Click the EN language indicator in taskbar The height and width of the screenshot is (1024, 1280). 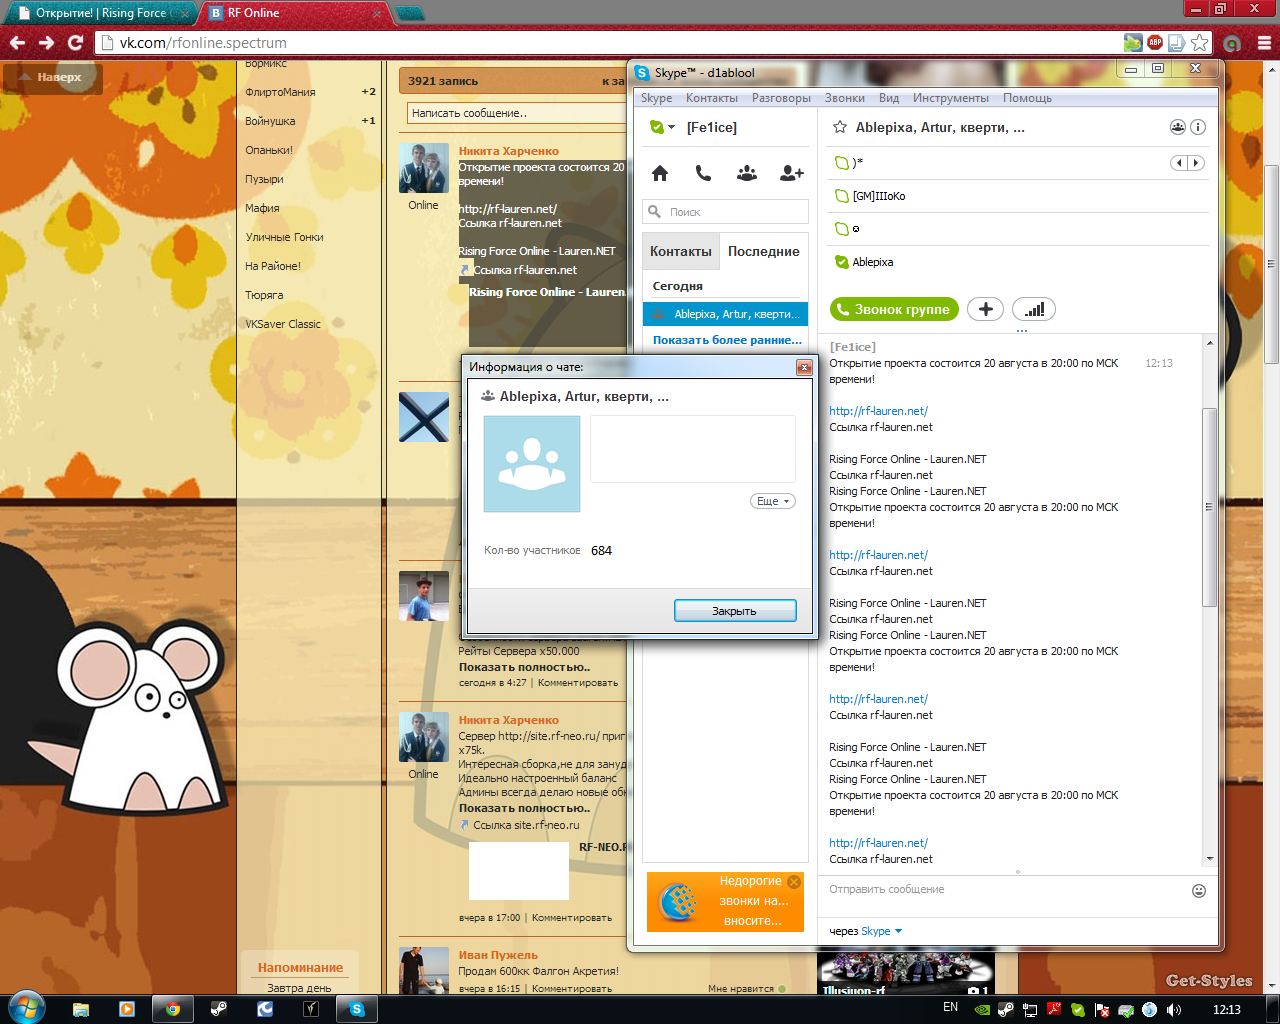click(950, 1007)
